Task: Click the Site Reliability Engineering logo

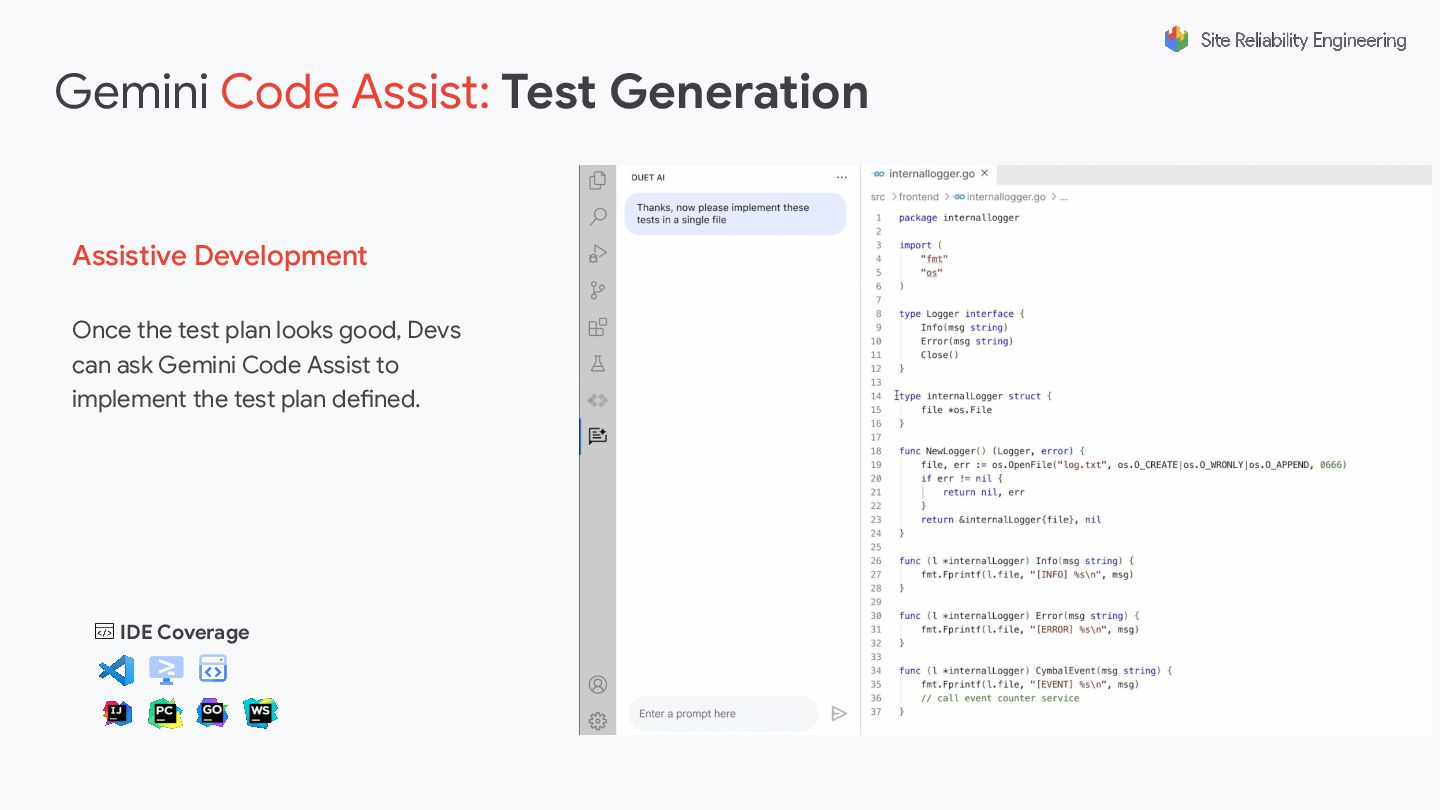Action: 1285,40
